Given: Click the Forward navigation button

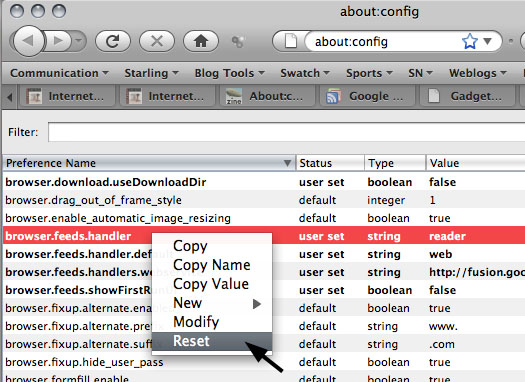Looking at the screenshot, I should tap(58, 41).
